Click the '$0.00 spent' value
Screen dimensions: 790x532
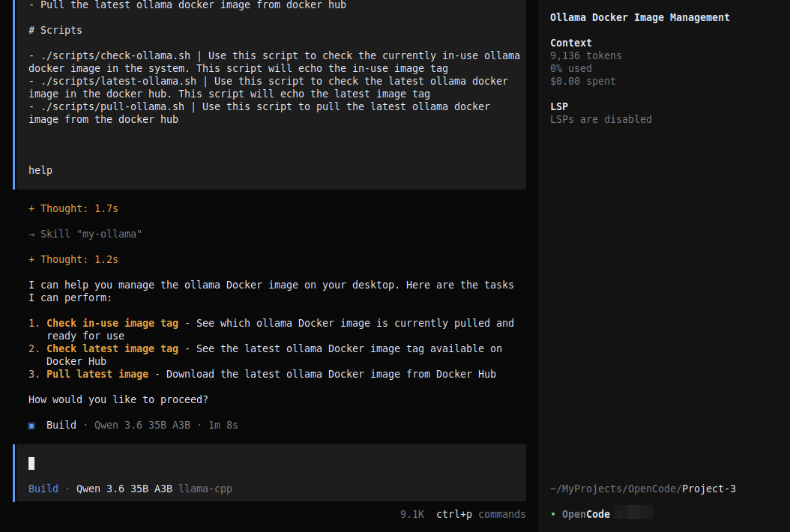click(583, 81)
